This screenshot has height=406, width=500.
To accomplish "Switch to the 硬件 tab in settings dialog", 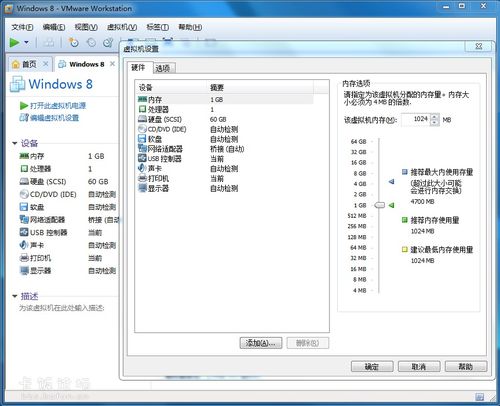I will tap(139, 68).
